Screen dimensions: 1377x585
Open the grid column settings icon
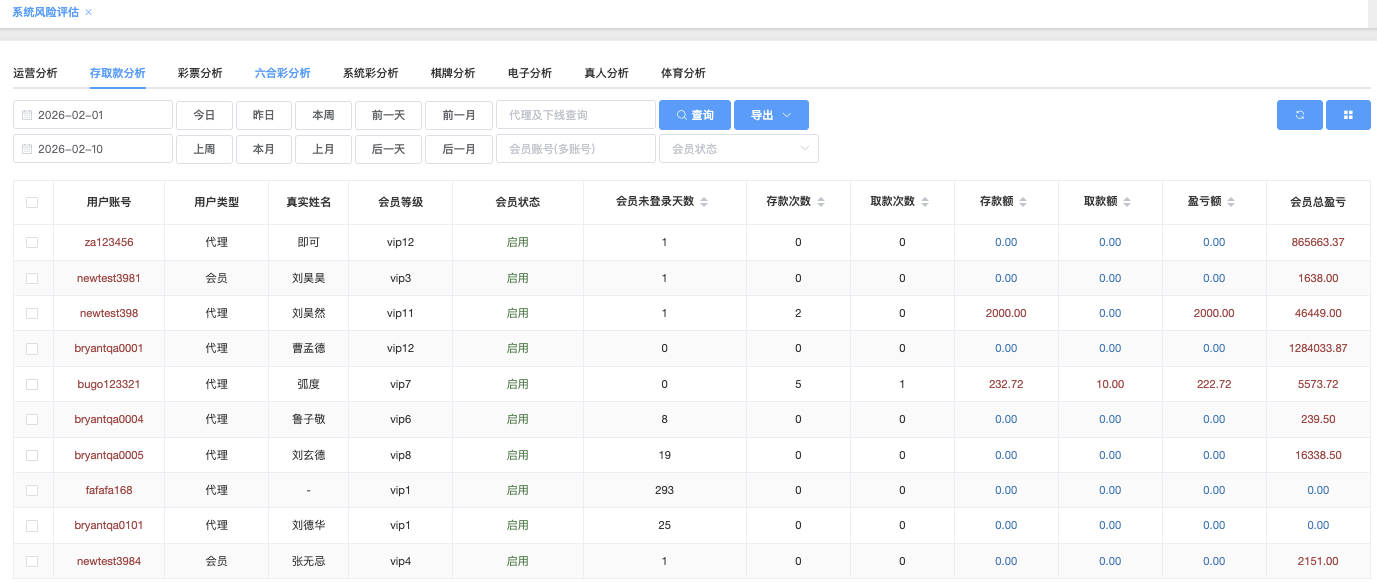pos(1348,115)
